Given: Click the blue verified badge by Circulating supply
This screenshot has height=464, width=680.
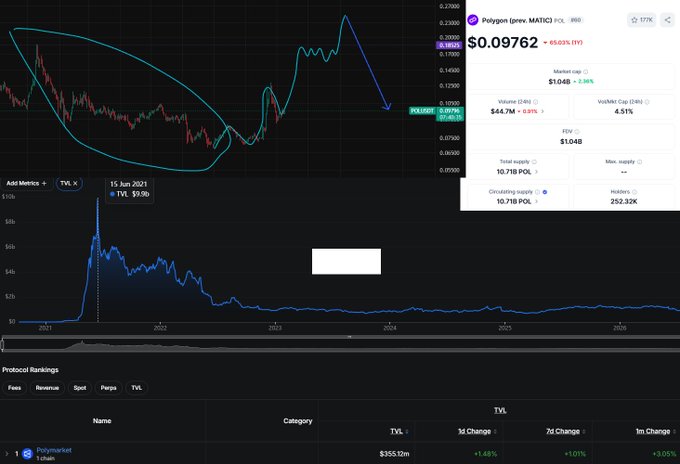Looking at the screenshot, I should point(545,192).
